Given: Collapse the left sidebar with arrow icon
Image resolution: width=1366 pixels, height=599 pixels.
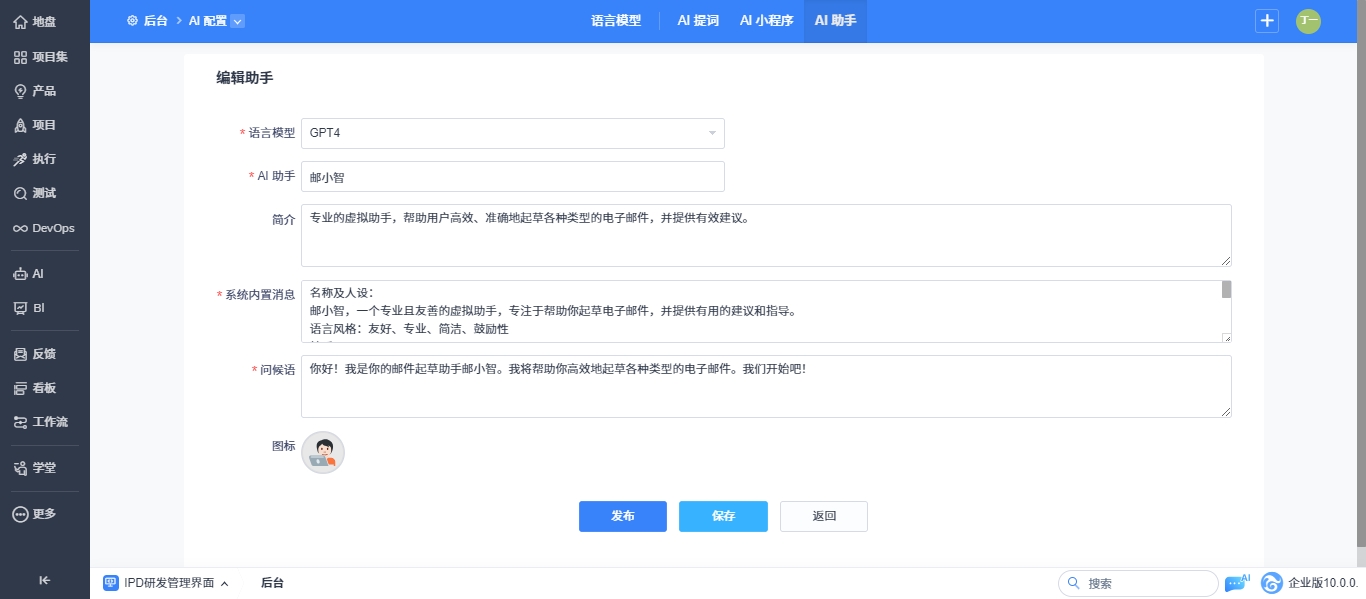Looking at the screenshot, I should pyautogui.click(x=45, y=580).
